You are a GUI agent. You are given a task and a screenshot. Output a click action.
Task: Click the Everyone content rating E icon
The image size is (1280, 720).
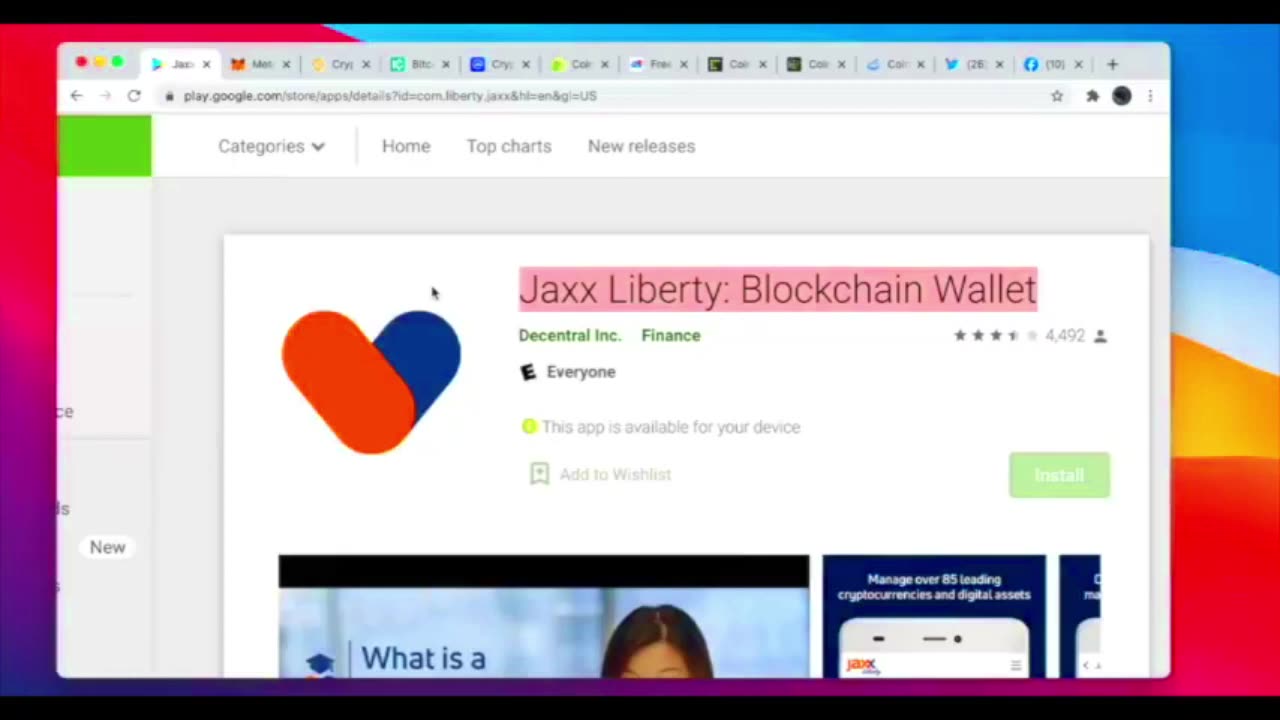528,372
